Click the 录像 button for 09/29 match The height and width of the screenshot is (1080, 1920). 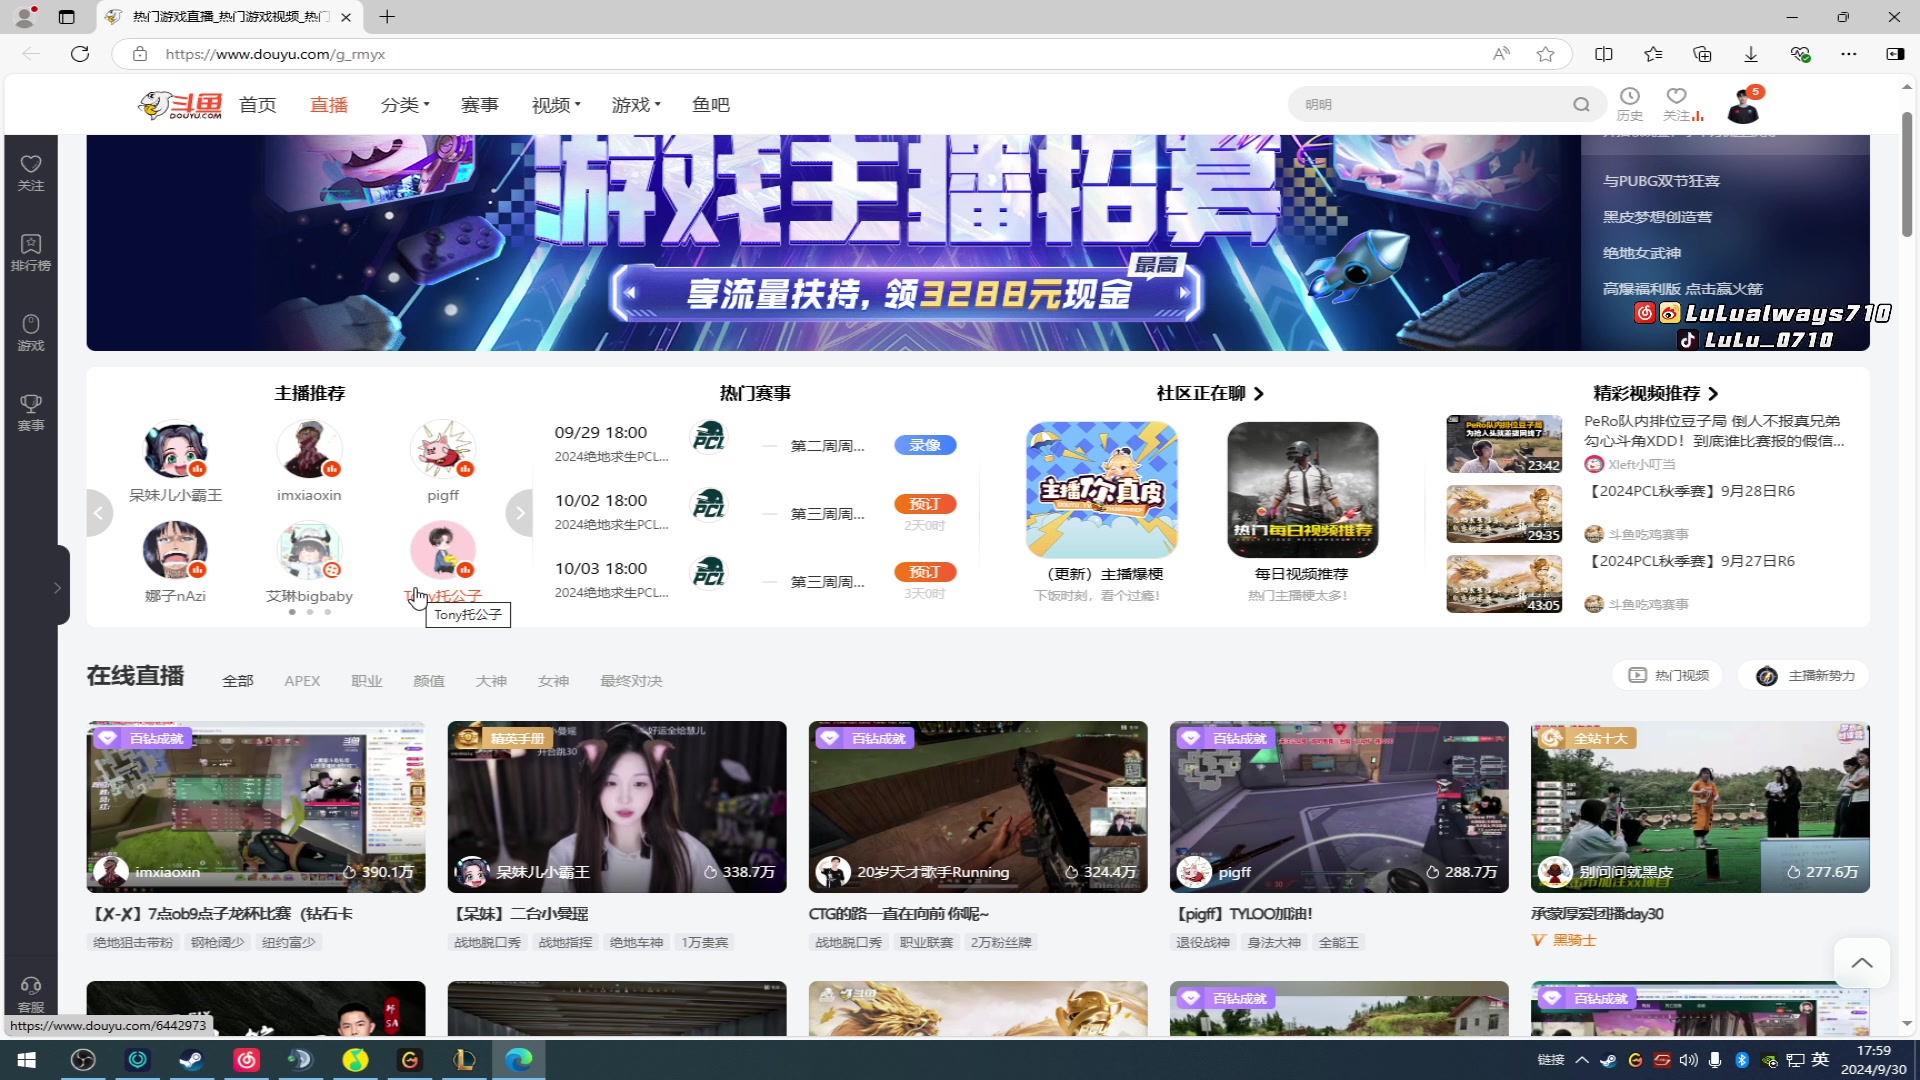[925, 445]
